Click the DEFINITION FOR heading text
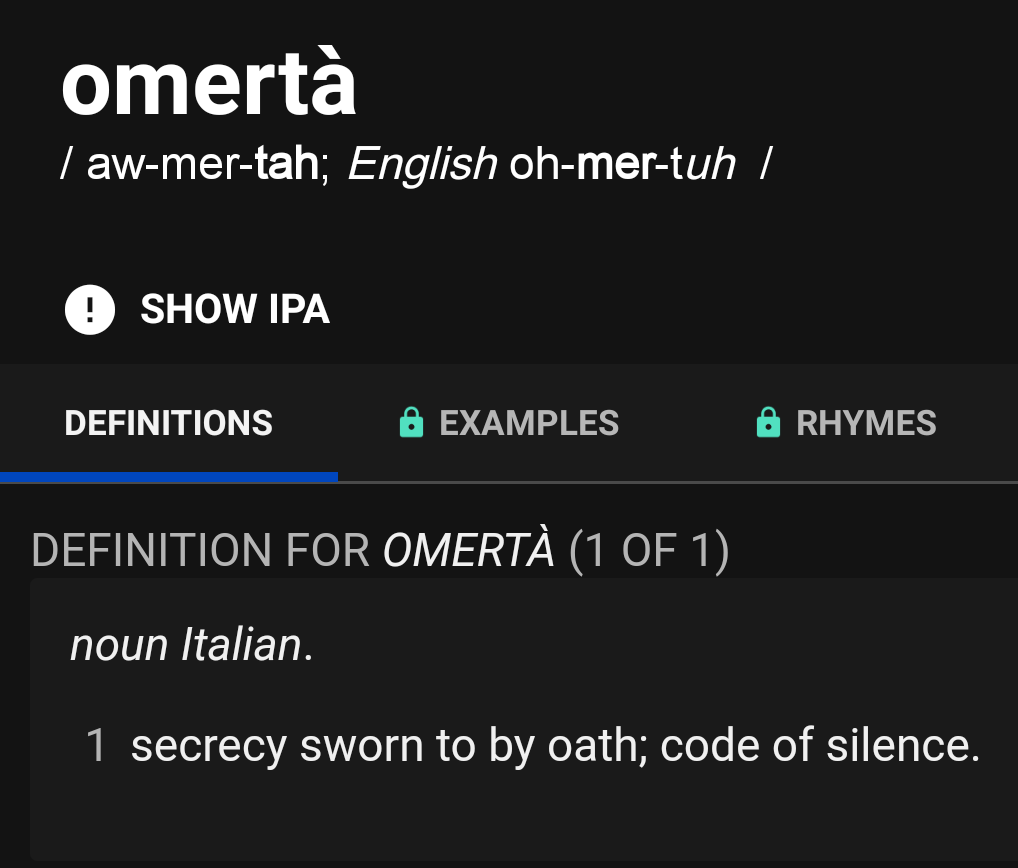 tap(201, 551)
